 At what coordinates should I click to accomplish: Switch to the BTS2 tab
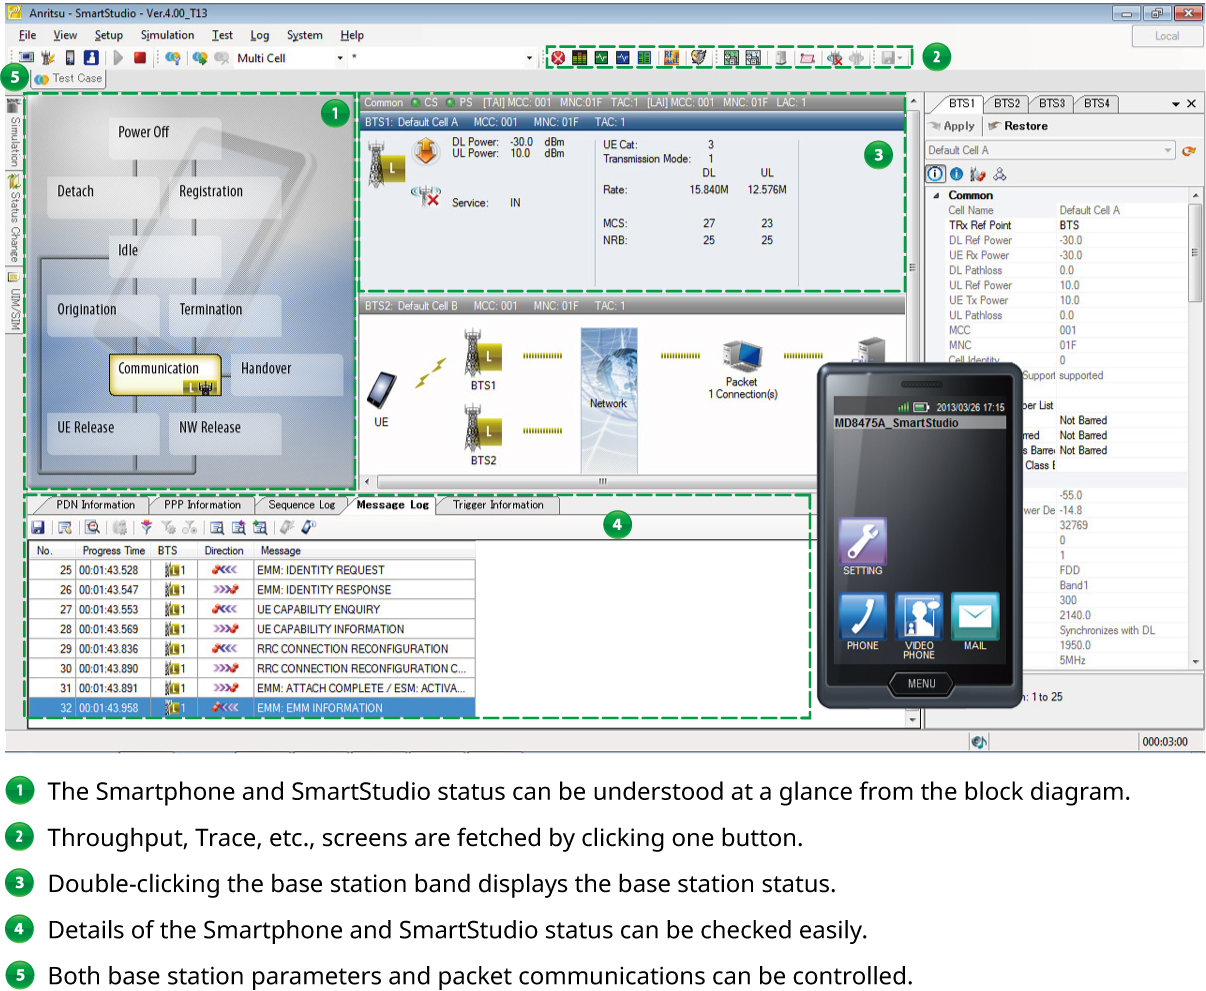pyautogui.click(x=1006, y=103)
